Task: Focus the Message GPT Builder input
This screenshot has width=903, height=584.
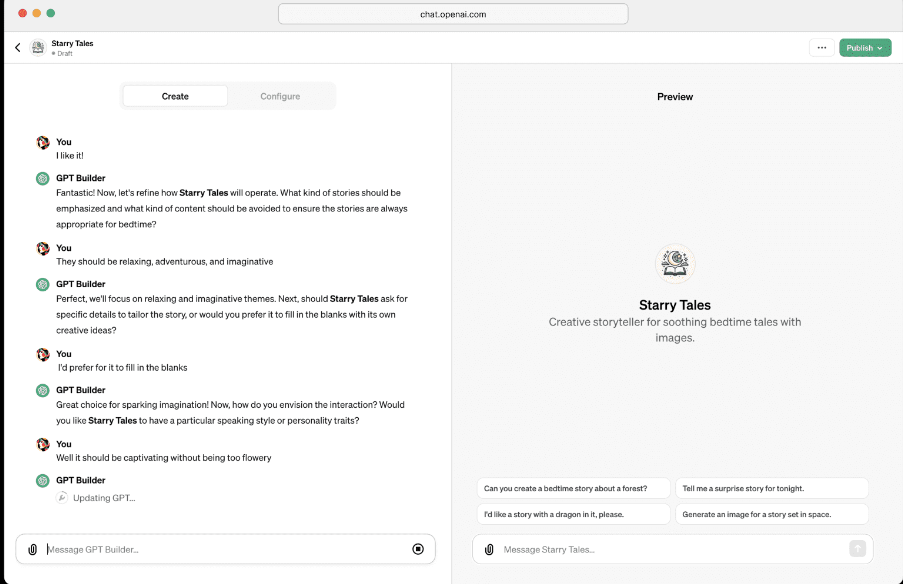Action: (227, 549)
